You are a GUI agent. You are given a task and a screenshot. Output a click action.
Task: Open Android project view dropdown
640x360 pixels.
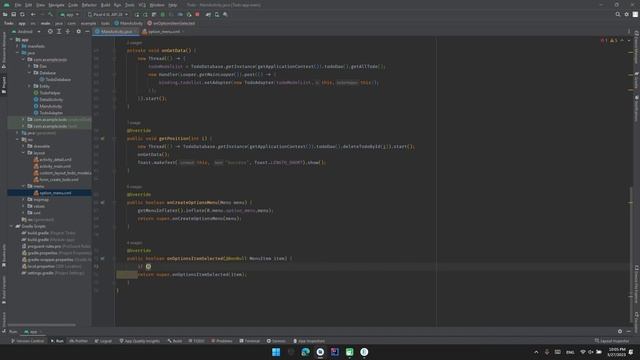click(26, 31)
